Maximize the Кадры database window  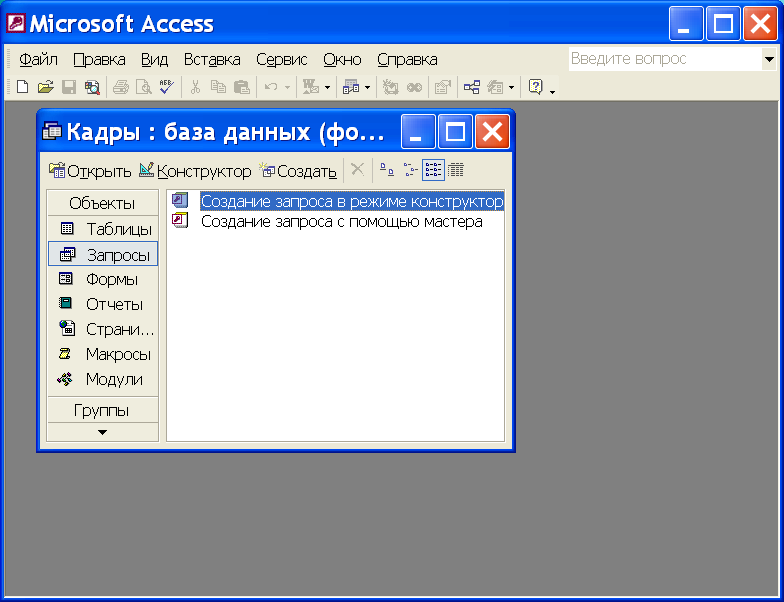coord(455,132)
